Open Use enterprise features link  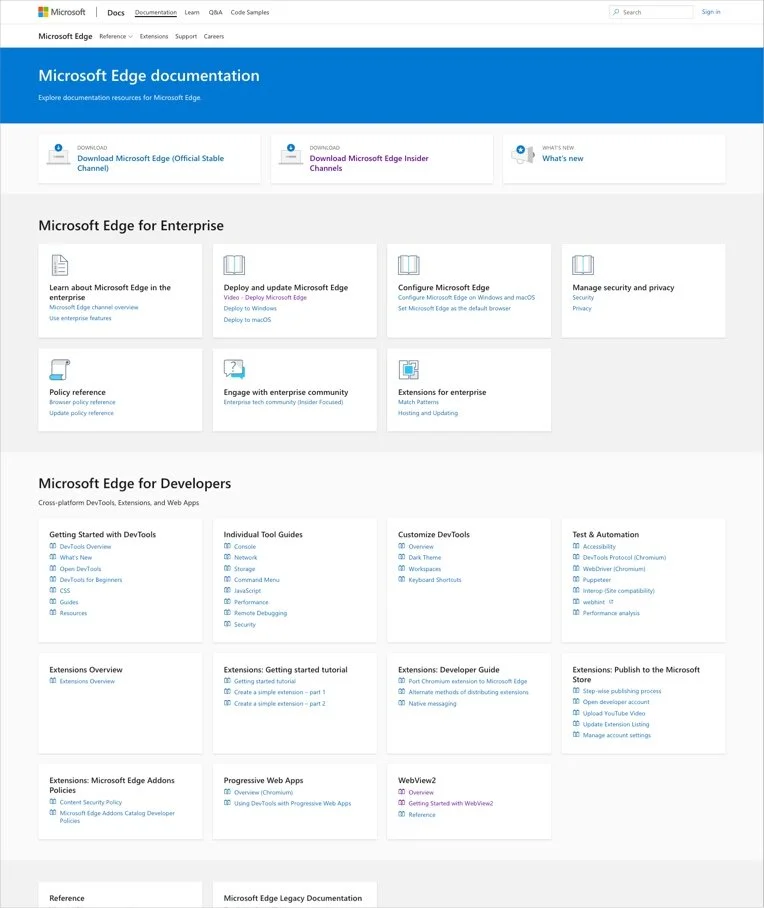coord(81,318)
